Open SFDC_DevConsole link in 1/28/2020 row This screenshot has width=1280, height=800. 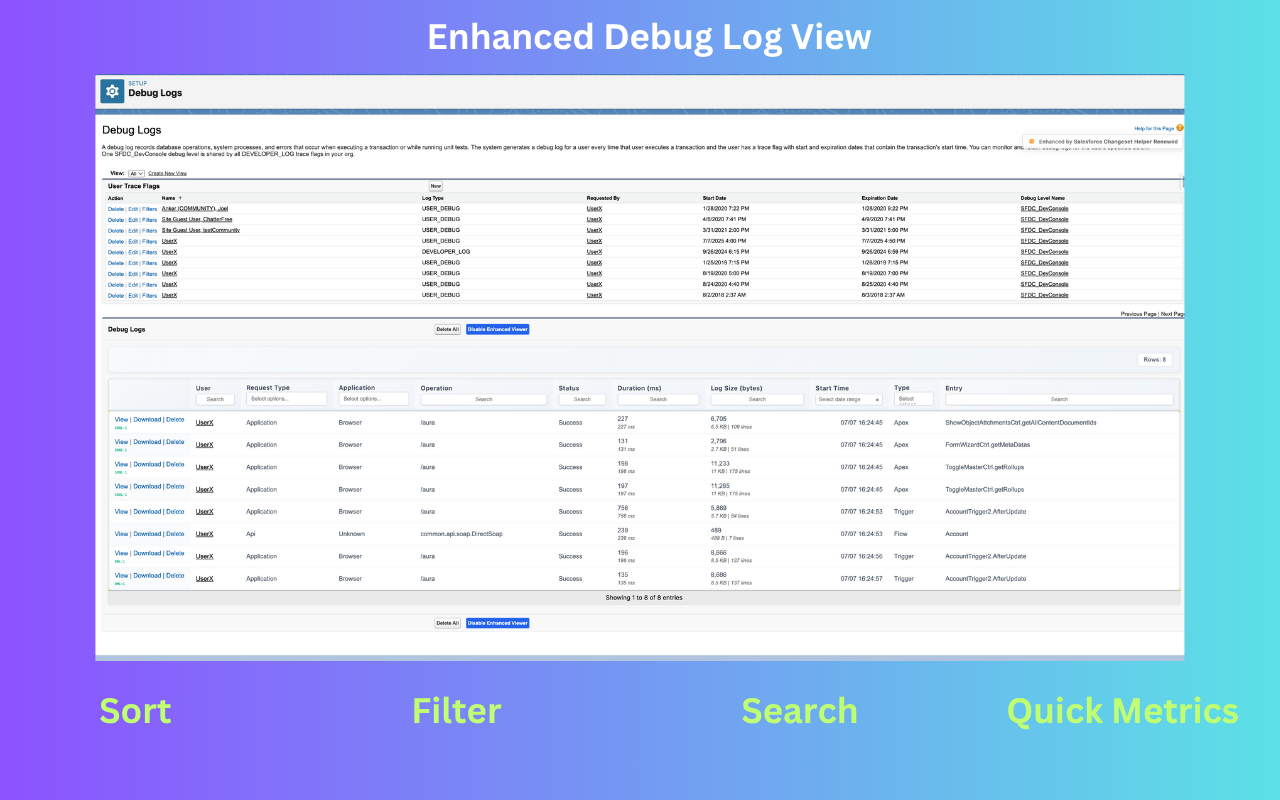(x=1044, y=208)
